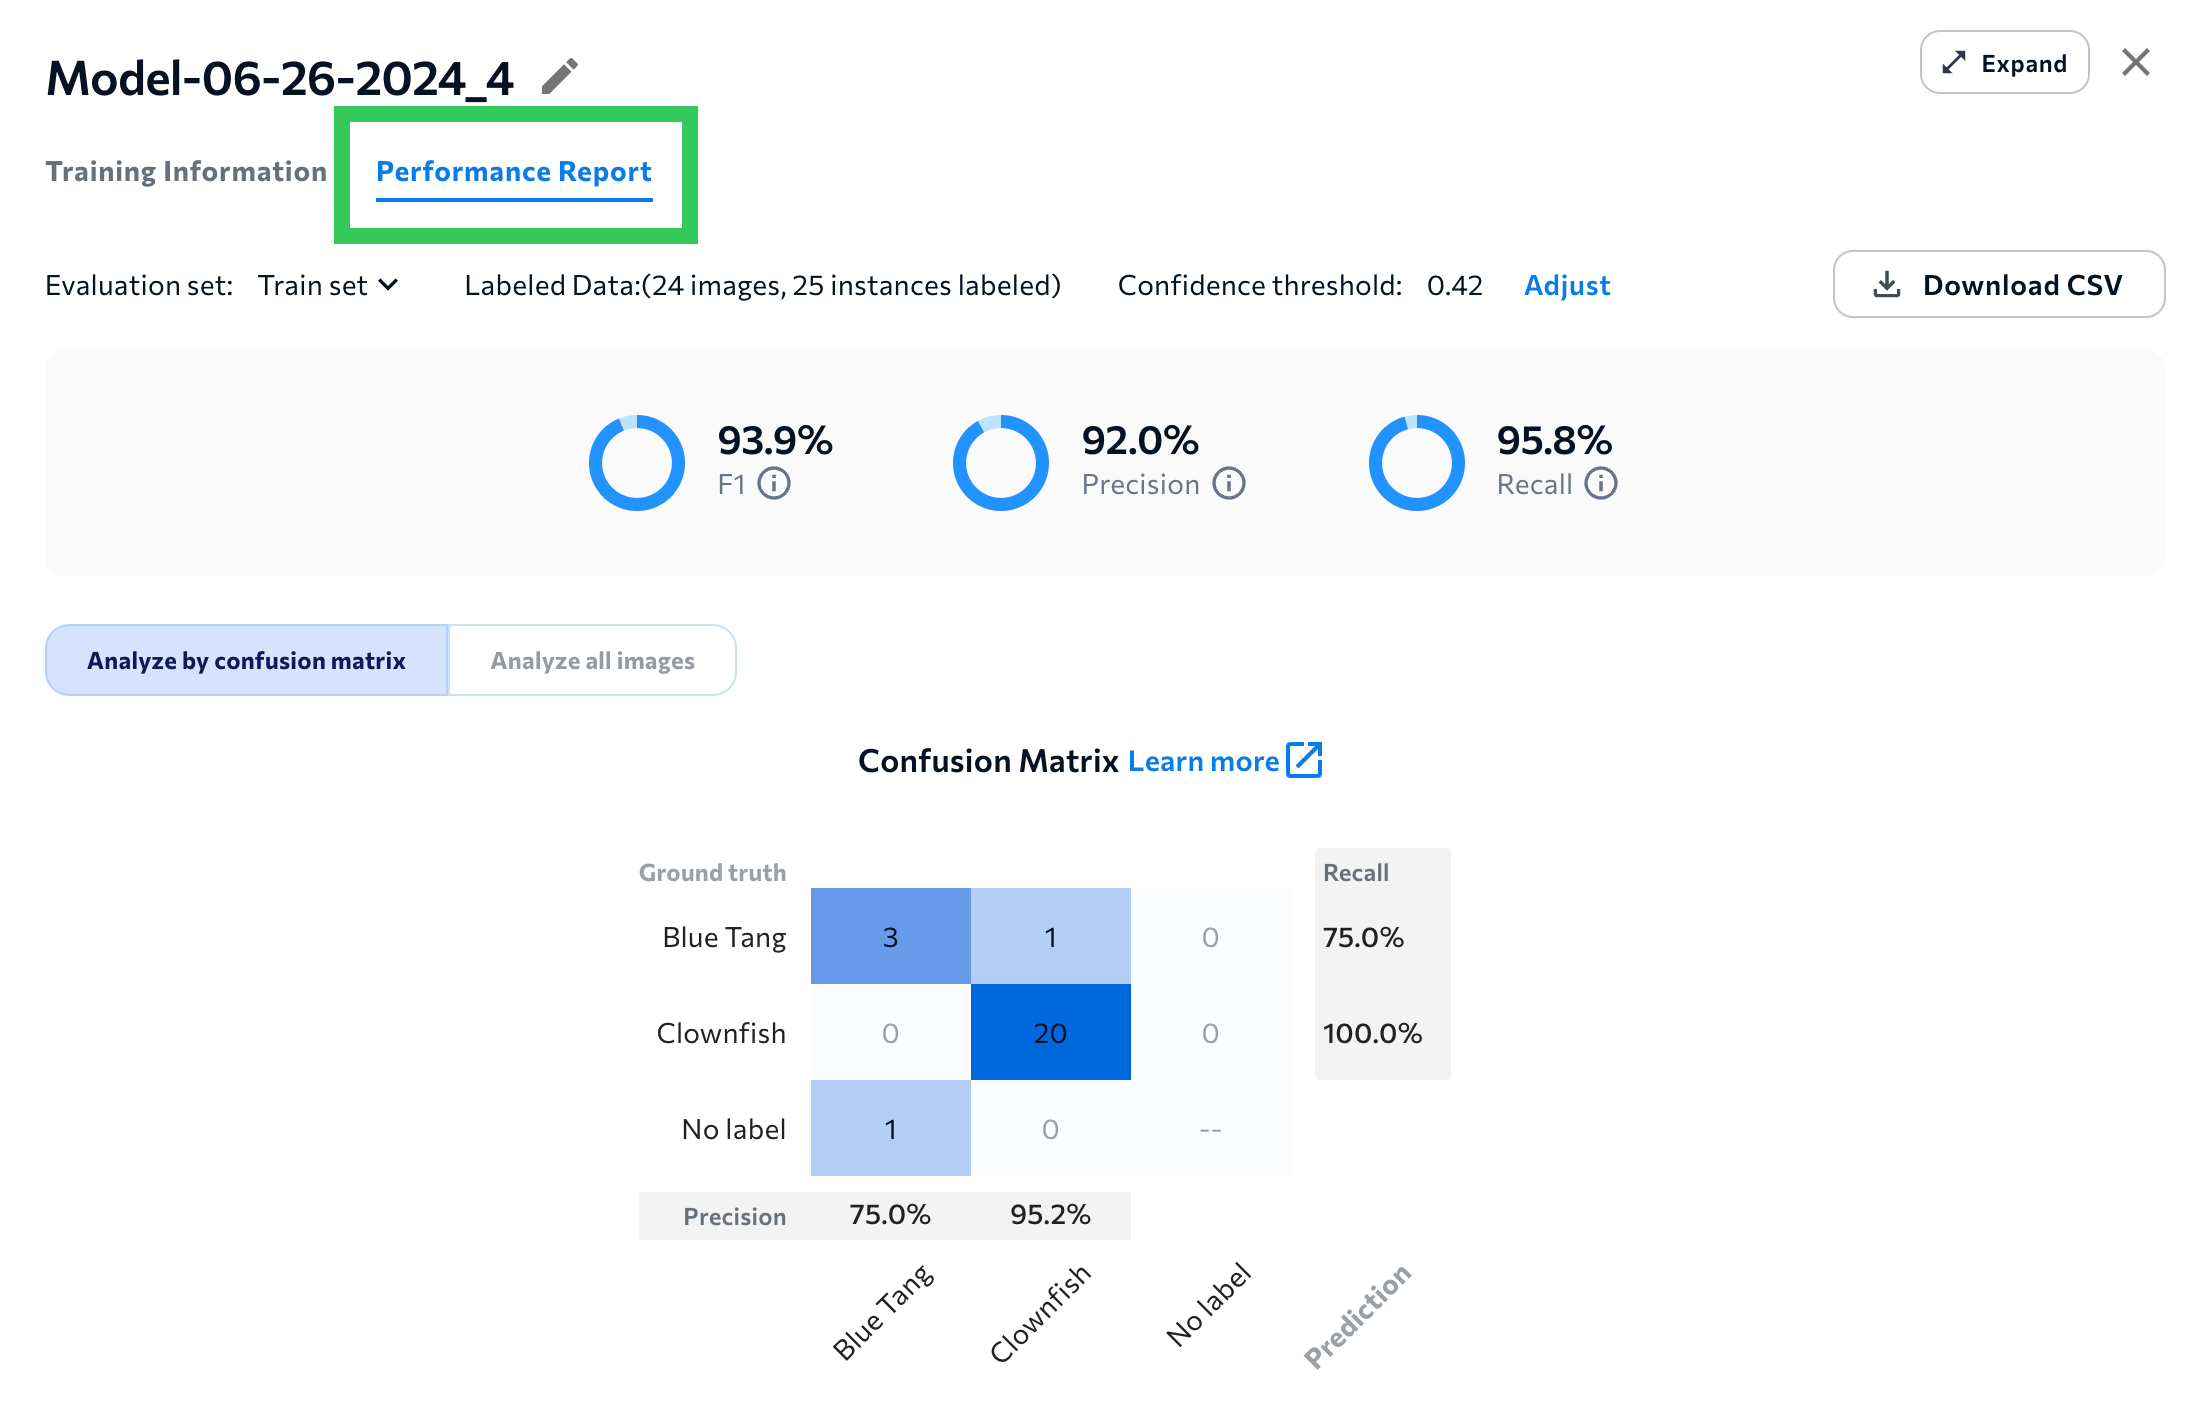
Task: Open the Learn more confusion matrix page
Action: [1205, 760]
